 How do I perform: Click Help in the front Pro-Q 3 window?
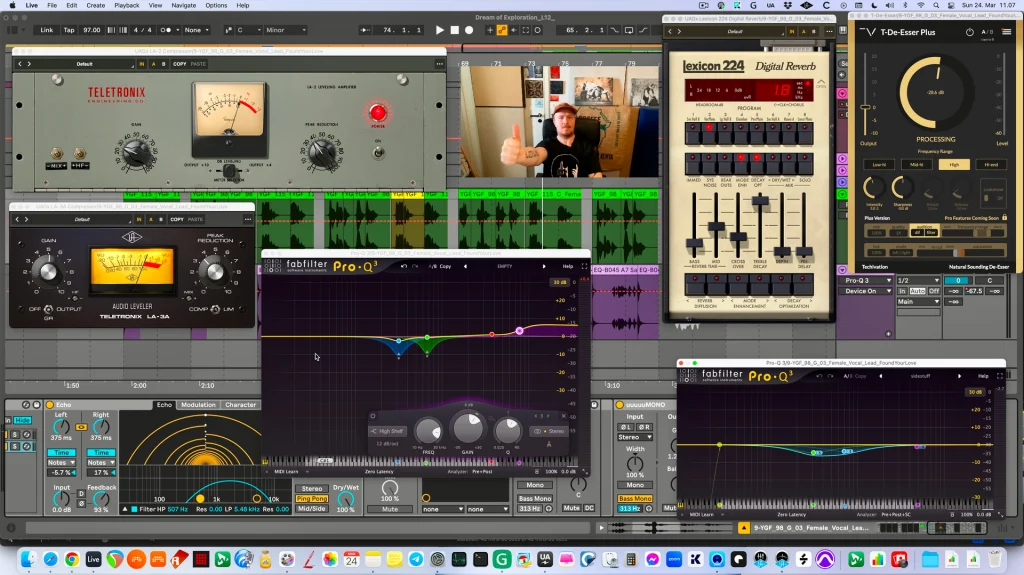(568, 266)
